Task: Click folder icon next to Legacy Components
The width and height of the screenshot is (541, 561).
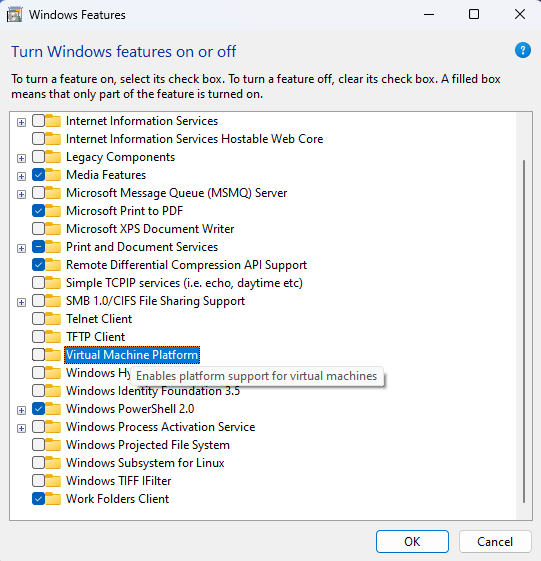Action: tap(53, 157)
